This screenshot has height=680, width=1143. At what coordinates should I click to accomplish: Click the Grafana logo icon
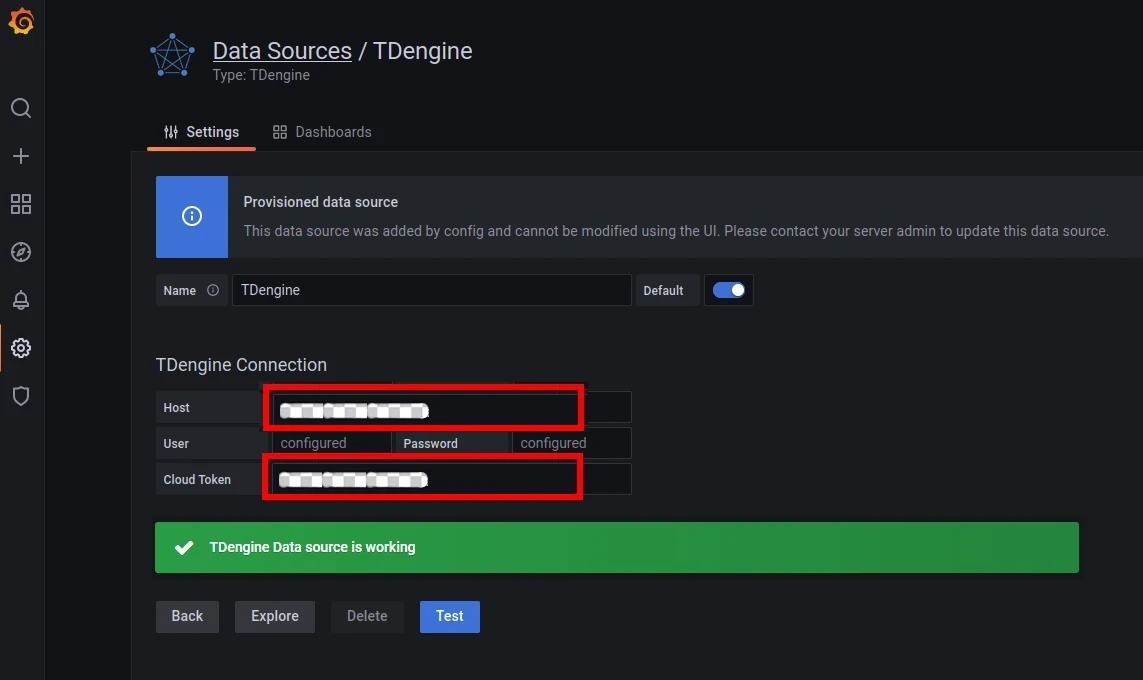(x=21, y=22)
